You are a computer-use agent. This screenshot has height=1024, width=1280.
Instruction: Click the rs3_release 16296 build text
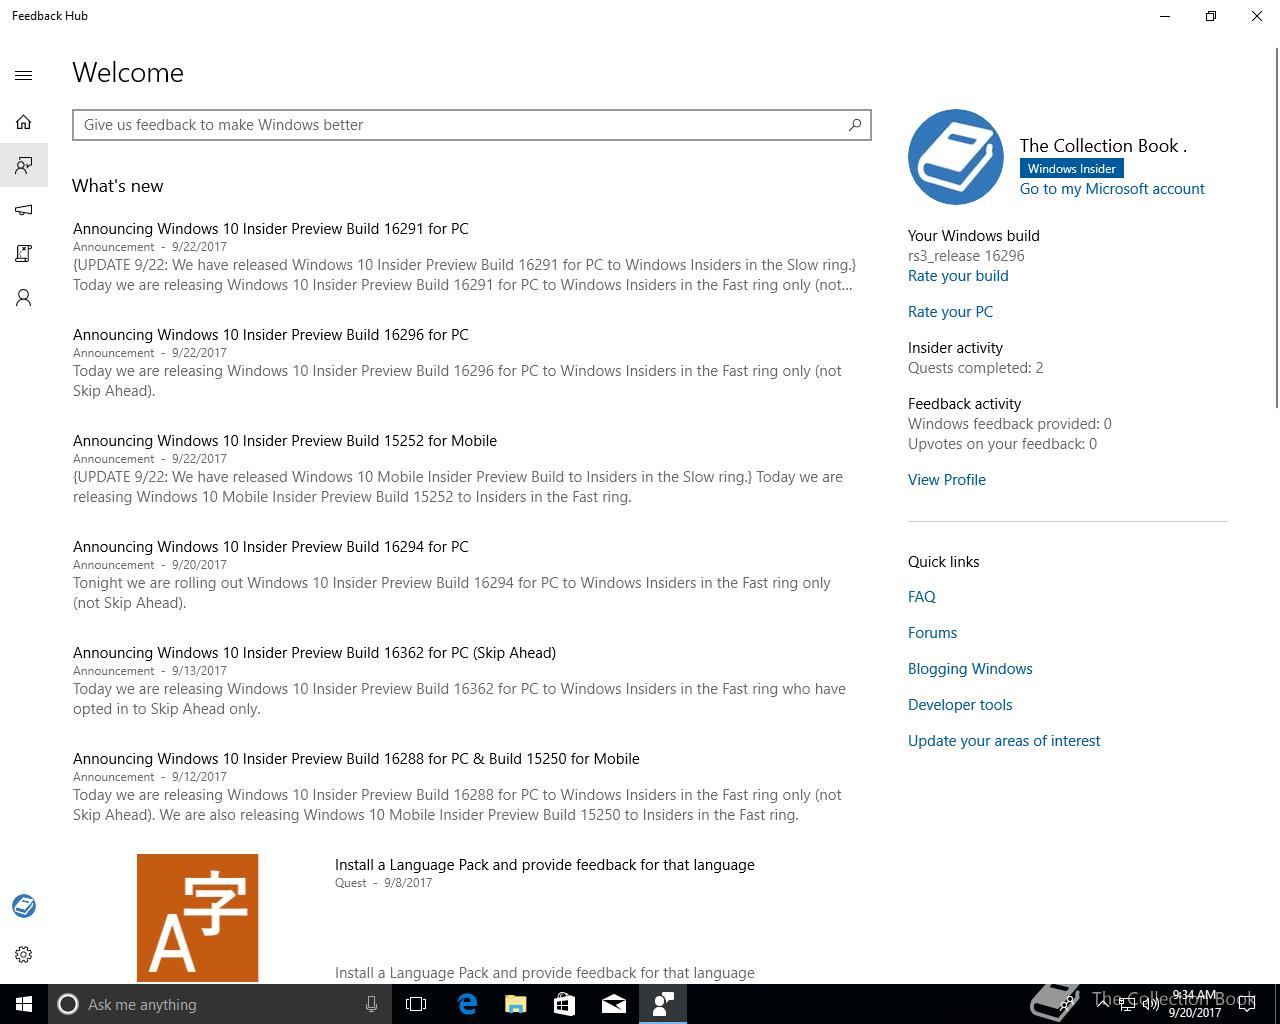pos(966,256)
